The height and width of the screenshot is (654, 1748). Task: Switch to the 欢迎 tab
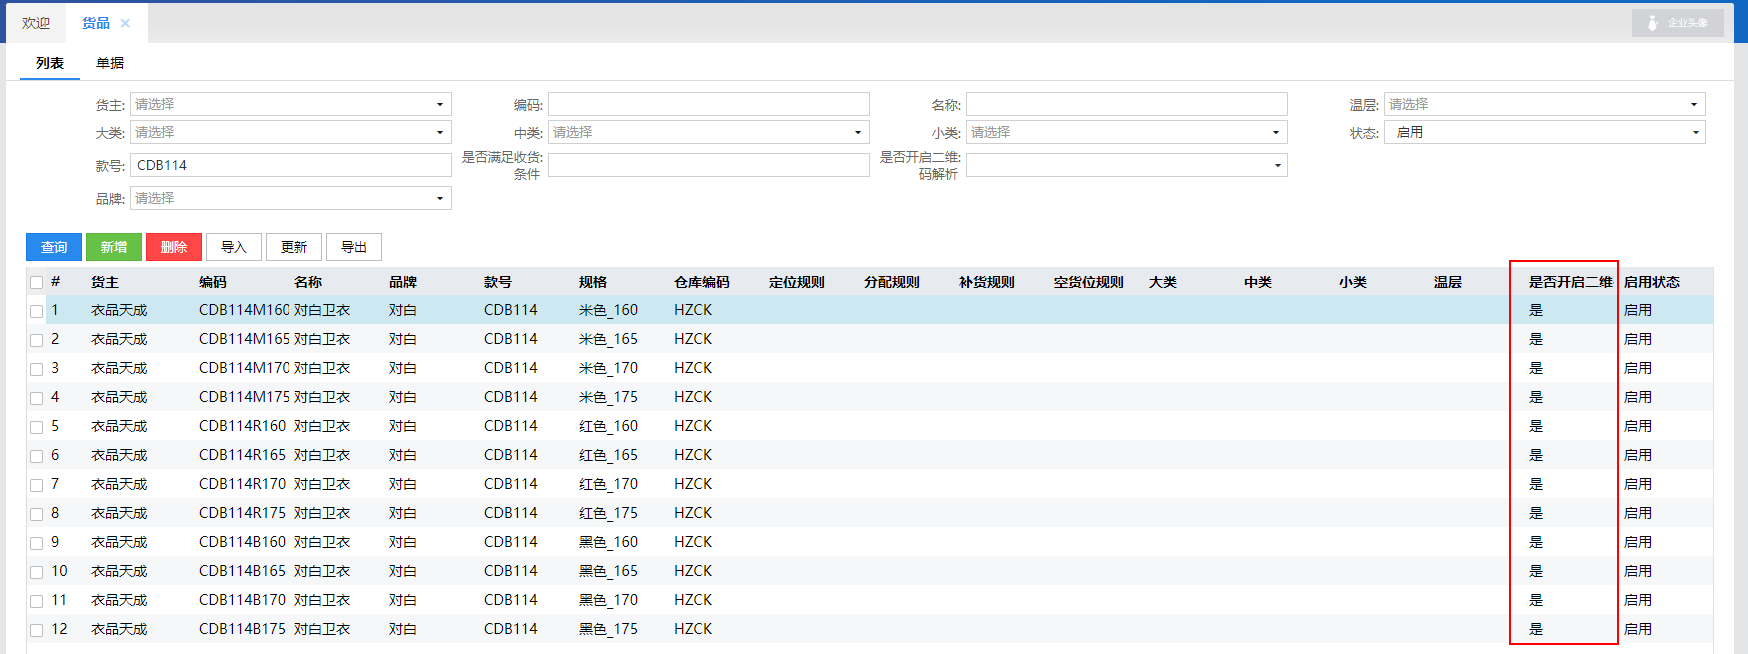[36, 23]
